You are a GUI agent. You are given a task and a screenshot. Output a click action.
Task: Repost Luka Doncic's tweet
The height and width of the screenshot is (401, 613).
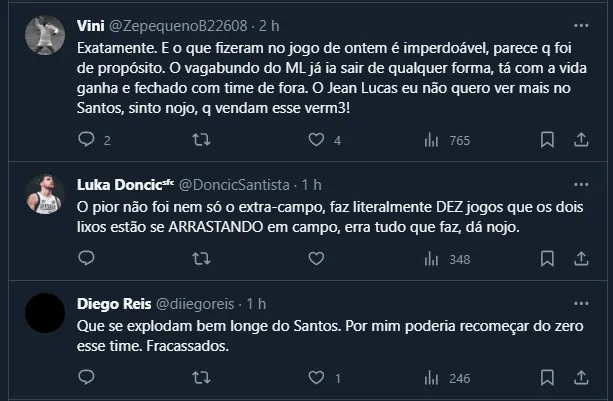tap(200, 260)
